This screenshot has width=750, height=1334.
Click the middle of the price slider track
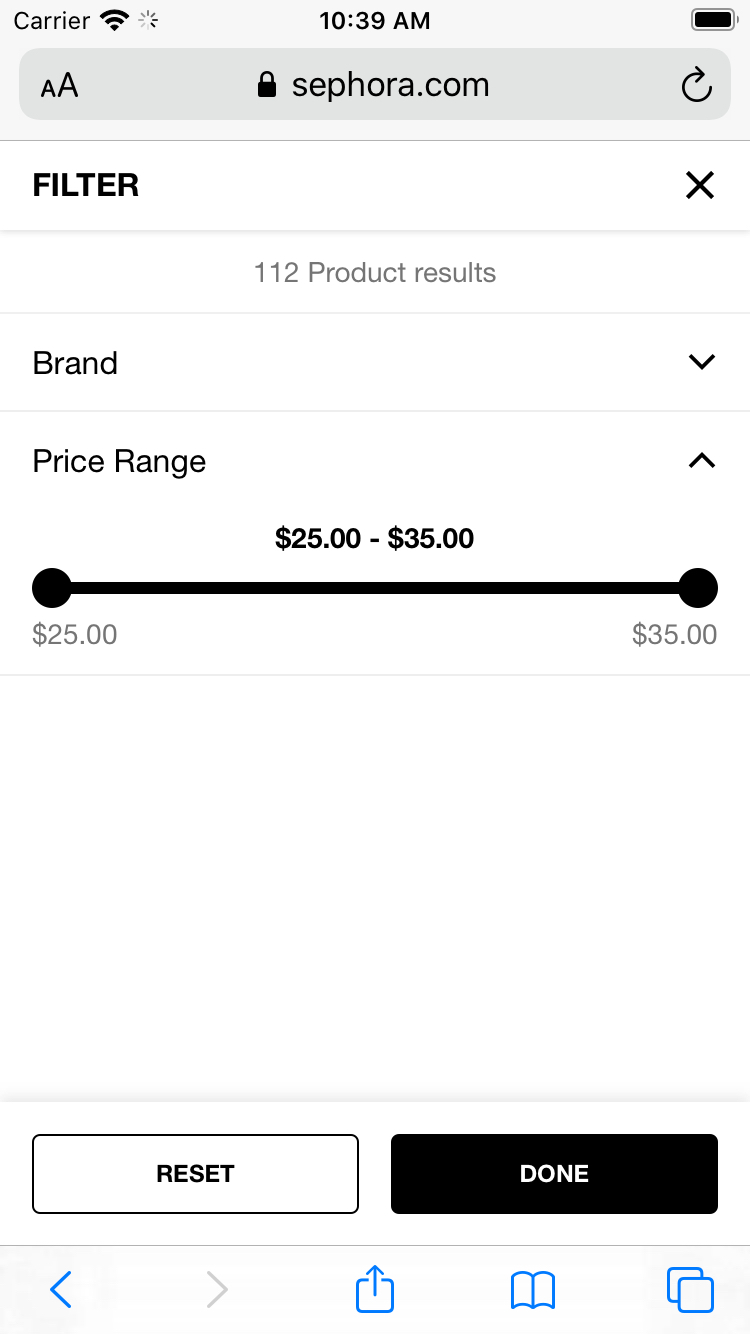[375, 588]
